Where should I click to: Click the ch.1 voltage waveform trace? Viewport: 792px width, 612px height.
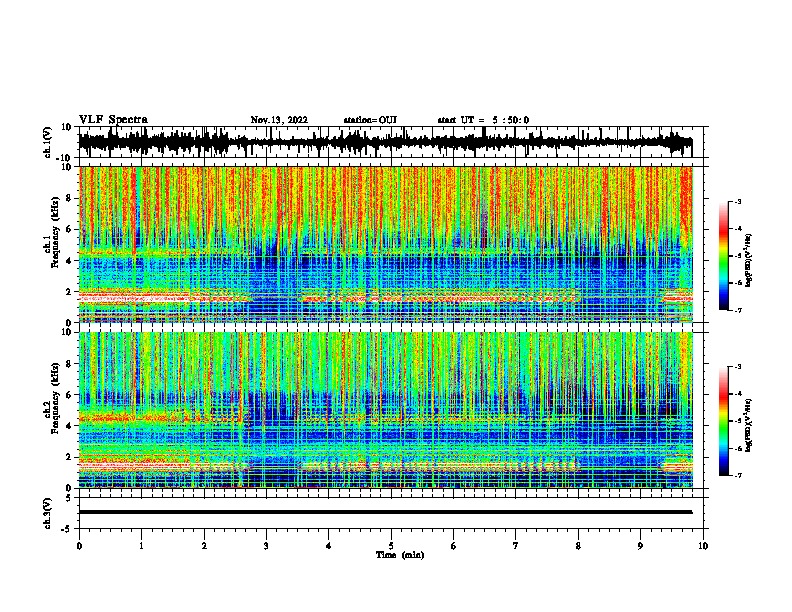pyautogui.click(x=385, y=142)
